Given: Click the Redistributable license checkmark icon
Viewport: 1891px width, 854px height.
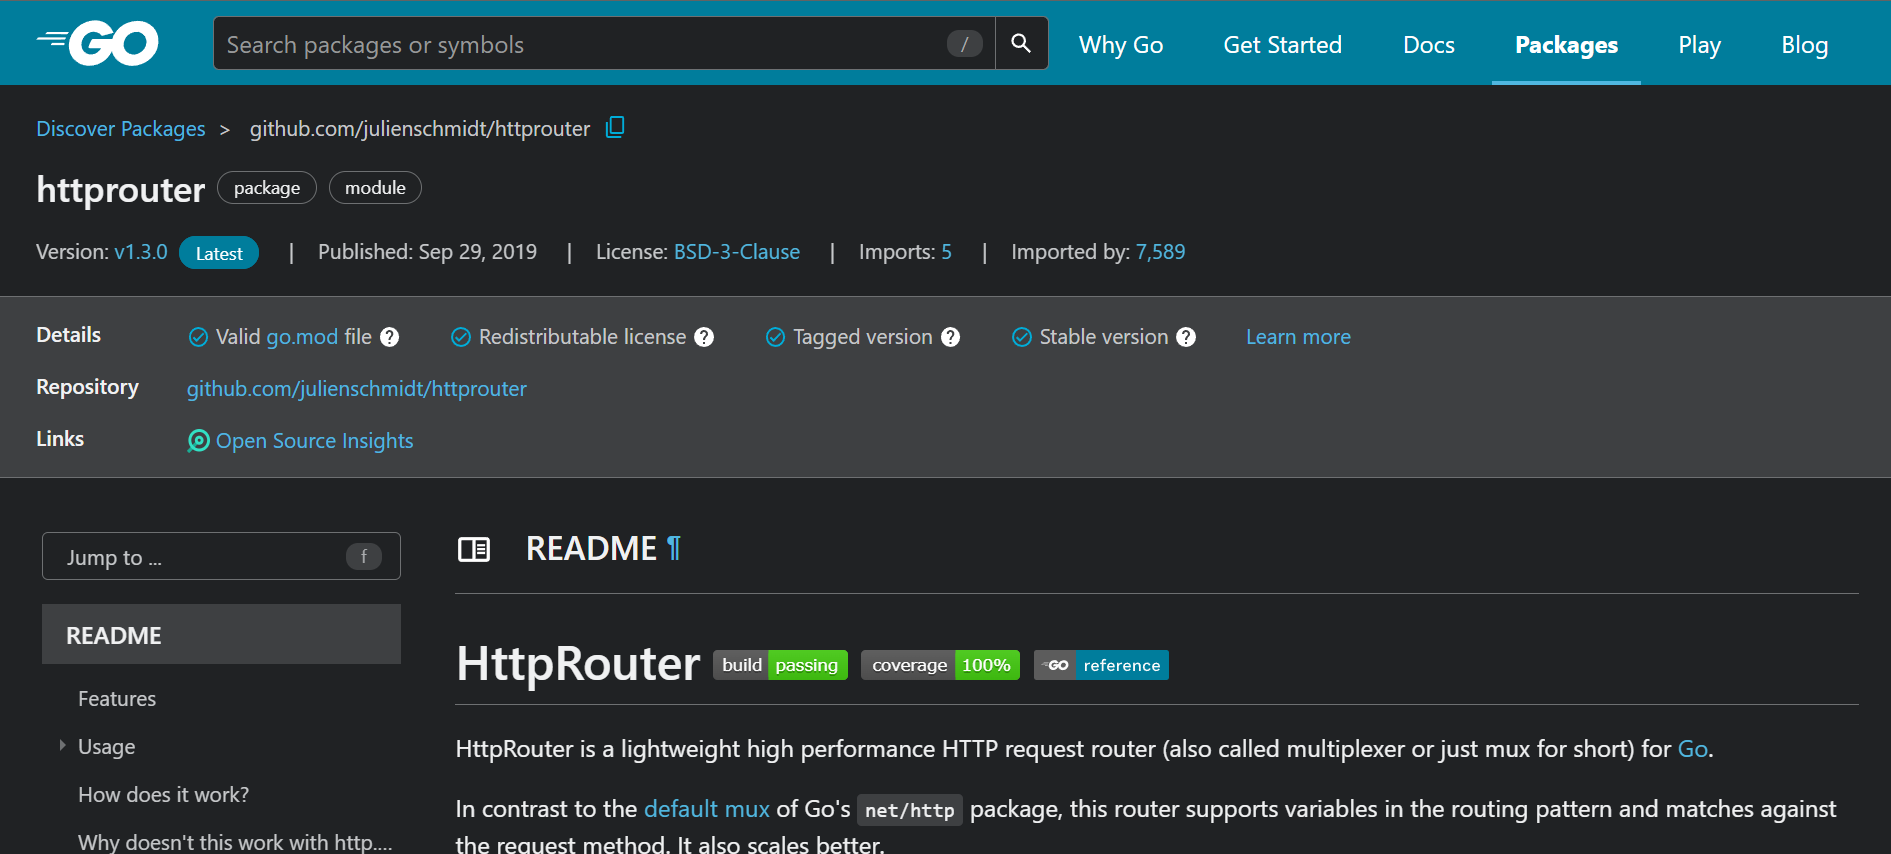Looking at the screenshot, I should point(461,337).
